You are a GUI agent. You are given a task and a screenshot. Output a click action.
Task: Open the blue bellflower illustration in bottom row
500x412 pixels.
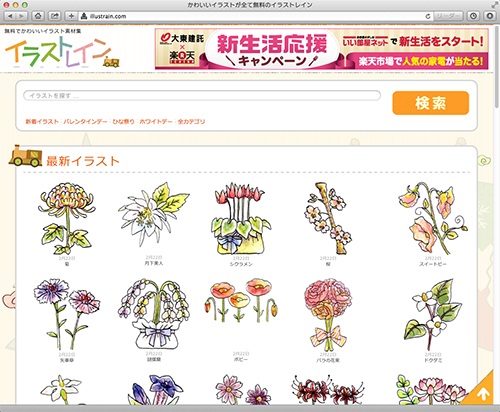coord(156,389)
